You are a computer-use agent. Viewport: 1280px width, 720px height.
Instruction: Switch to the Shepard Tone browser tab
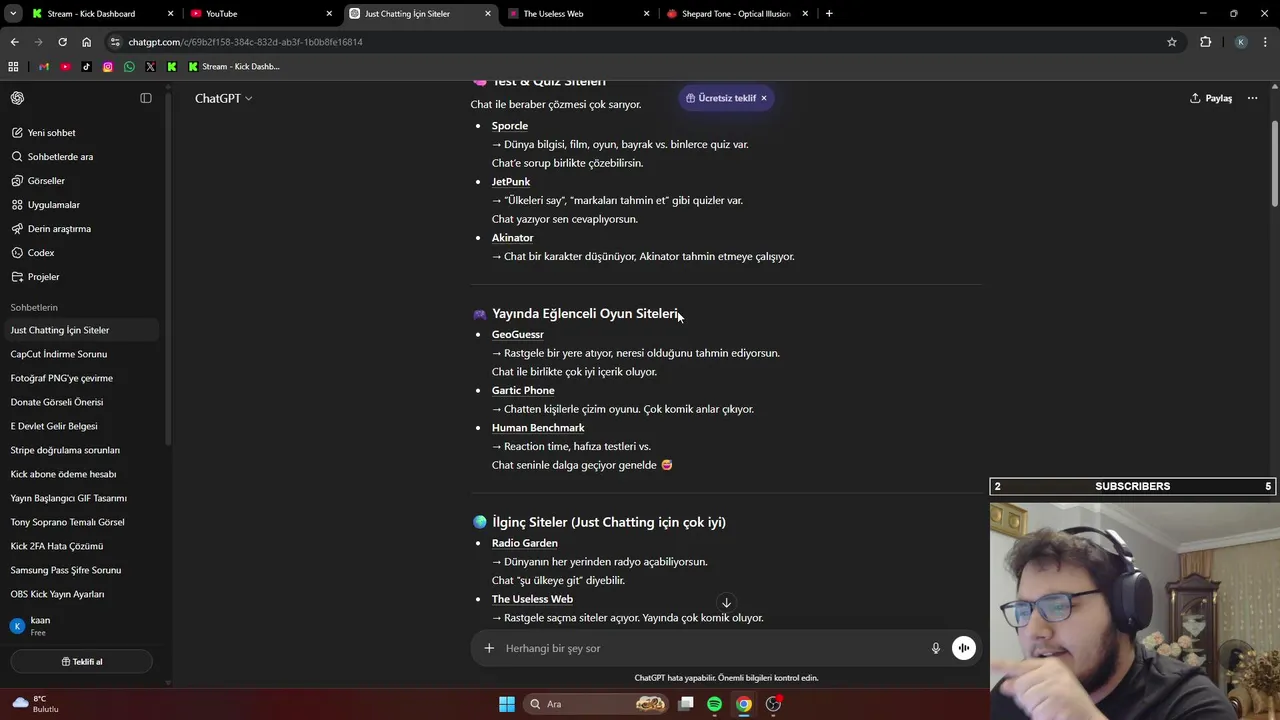point(738,14)
